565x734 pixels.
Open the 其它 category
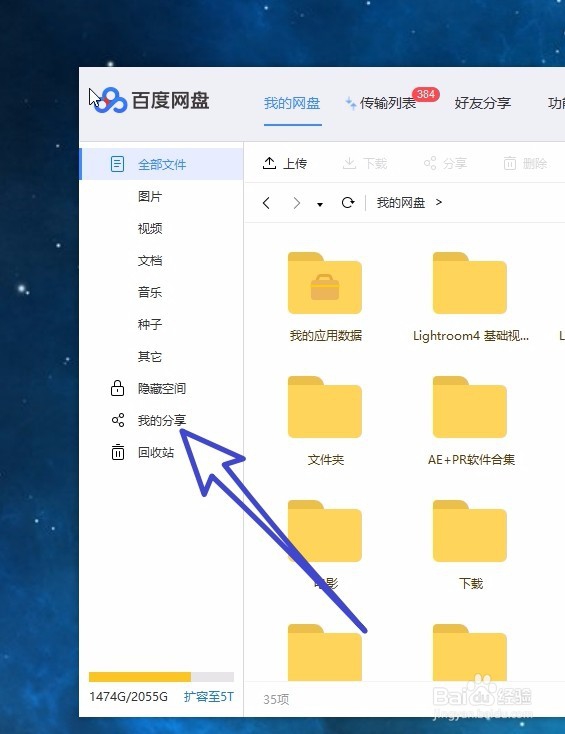pyautogui.click(x=150, y=357)
